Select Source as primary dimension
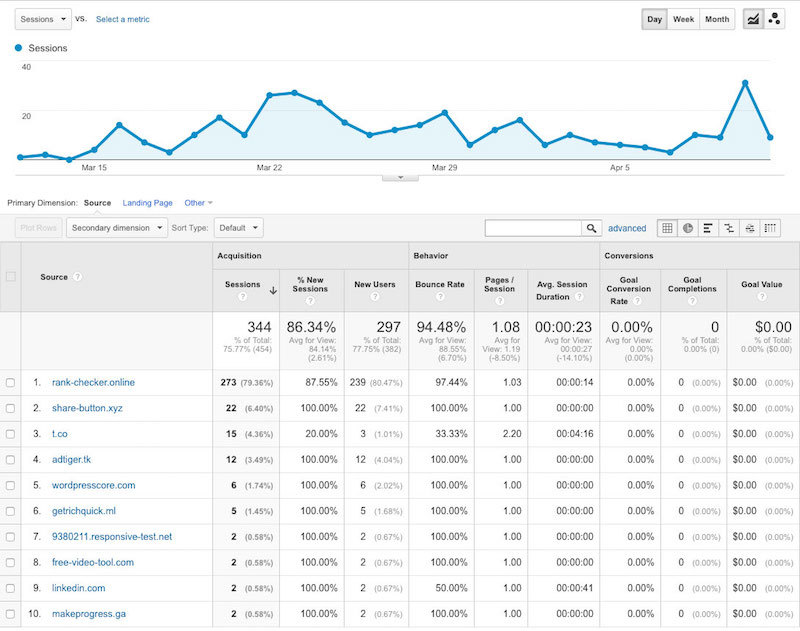800x631 pixels. coord(97,203)
